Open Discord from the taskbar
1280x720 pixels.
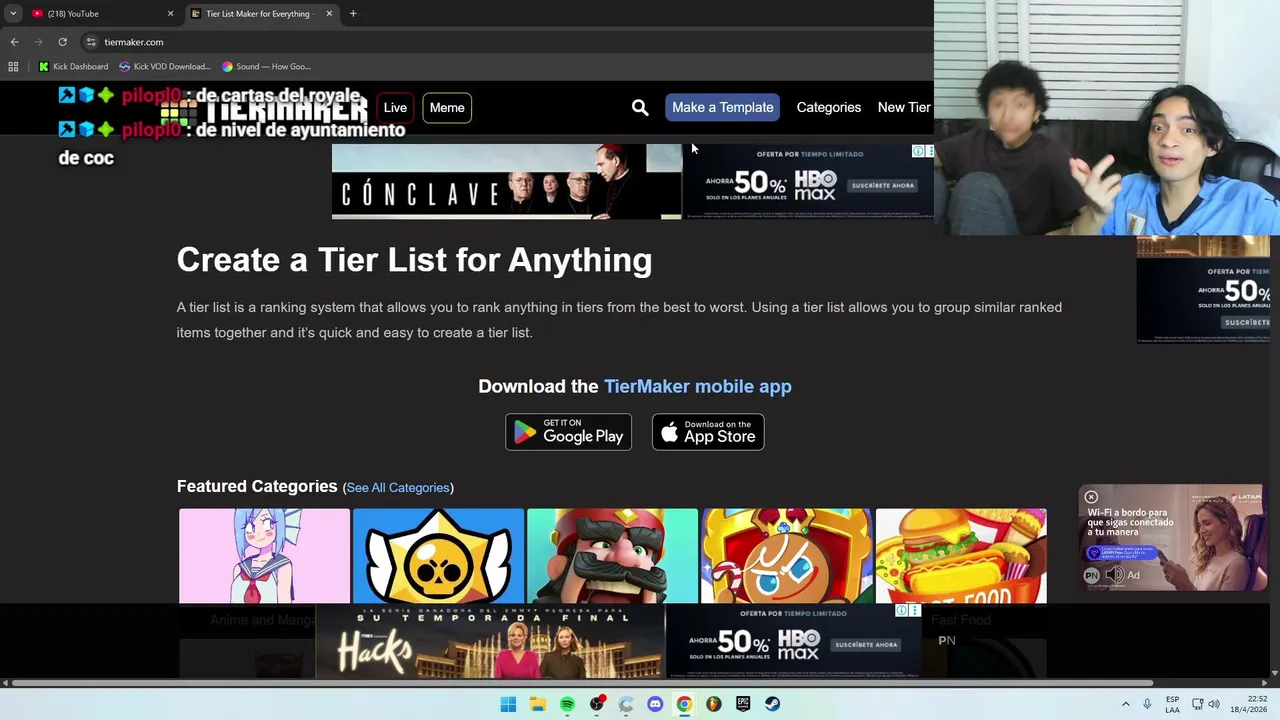coord(655,704)
